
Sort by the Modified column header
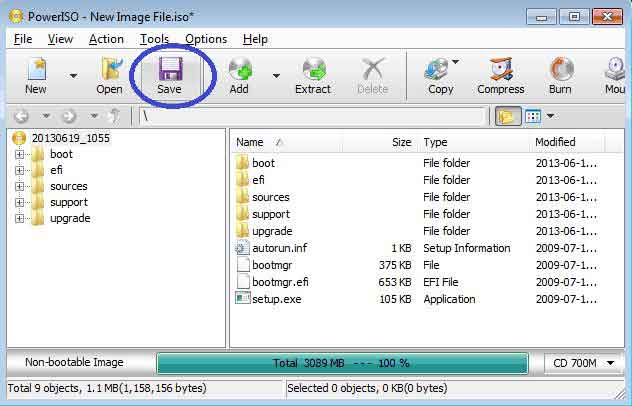click(567, 142)
